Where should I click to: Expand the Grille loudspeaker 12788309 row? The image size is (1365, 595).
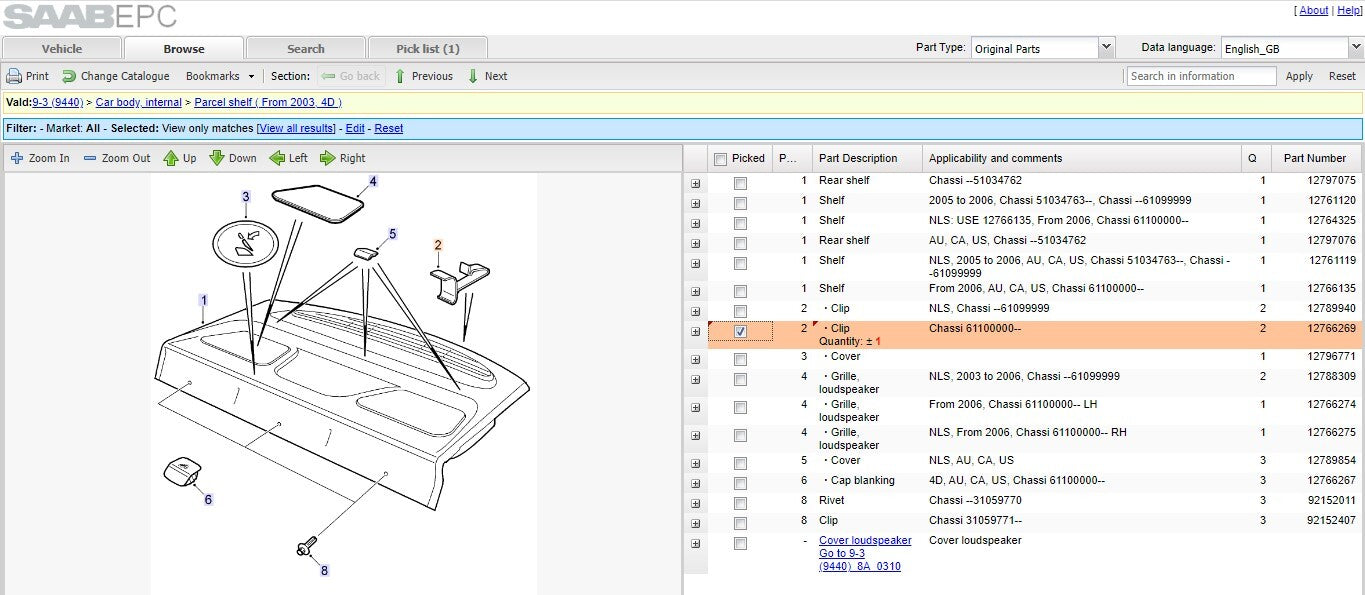pos(695,380)
